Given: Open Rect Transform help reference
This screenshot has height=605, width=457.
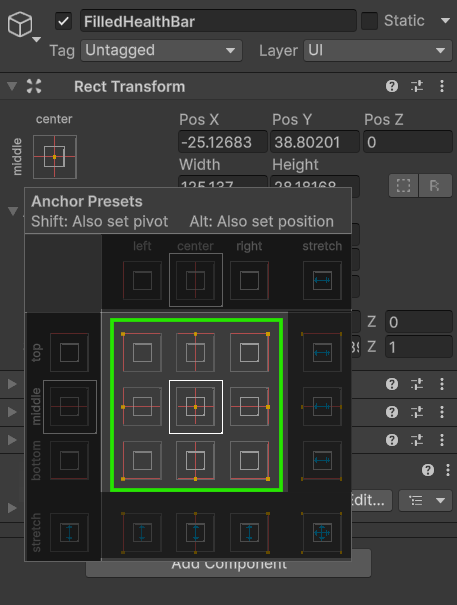Looking at the screenshot, I should click(x=392, y=86).
